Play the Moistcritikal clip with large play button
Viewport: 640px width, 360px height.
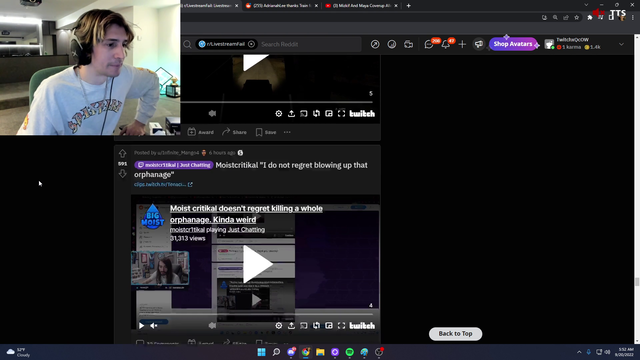click(x=258, y=264)
